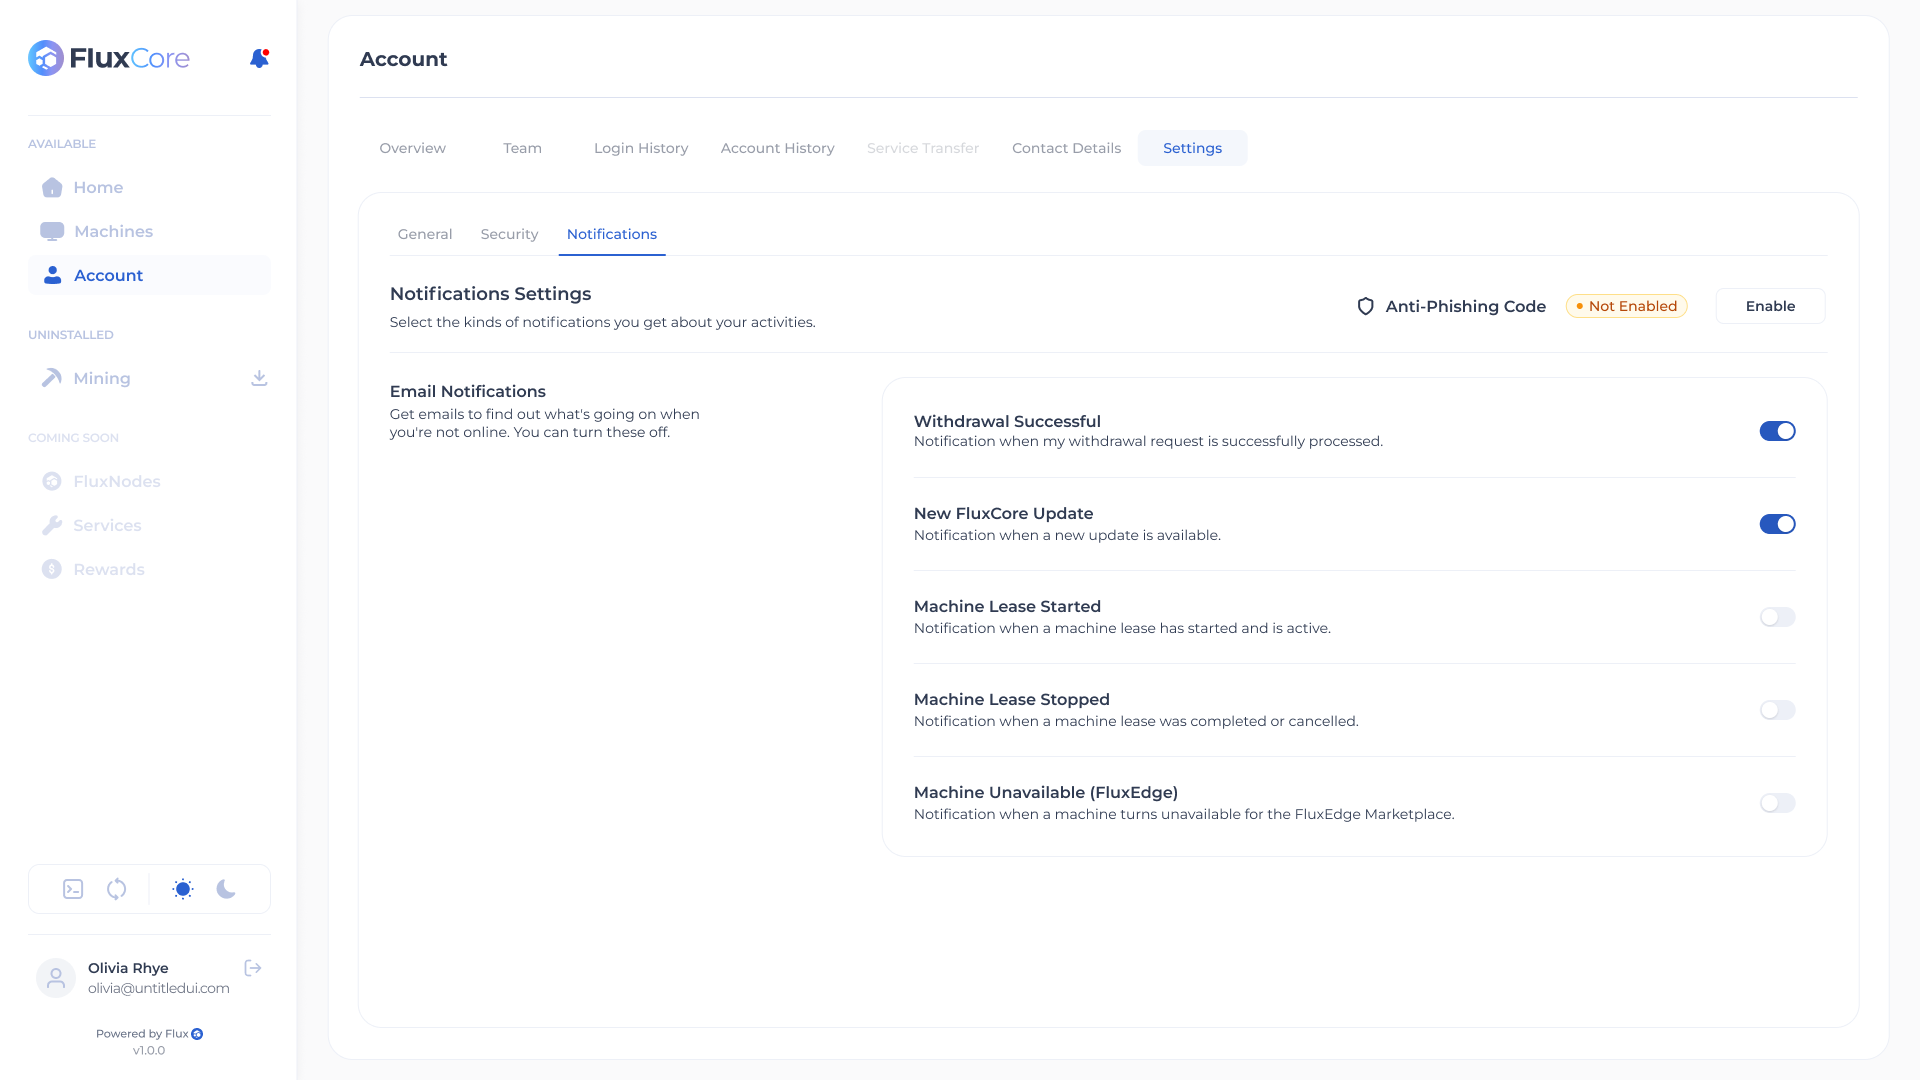Click the Mining download install icon
1920x1080 pixels.
(x=259, y=378)
